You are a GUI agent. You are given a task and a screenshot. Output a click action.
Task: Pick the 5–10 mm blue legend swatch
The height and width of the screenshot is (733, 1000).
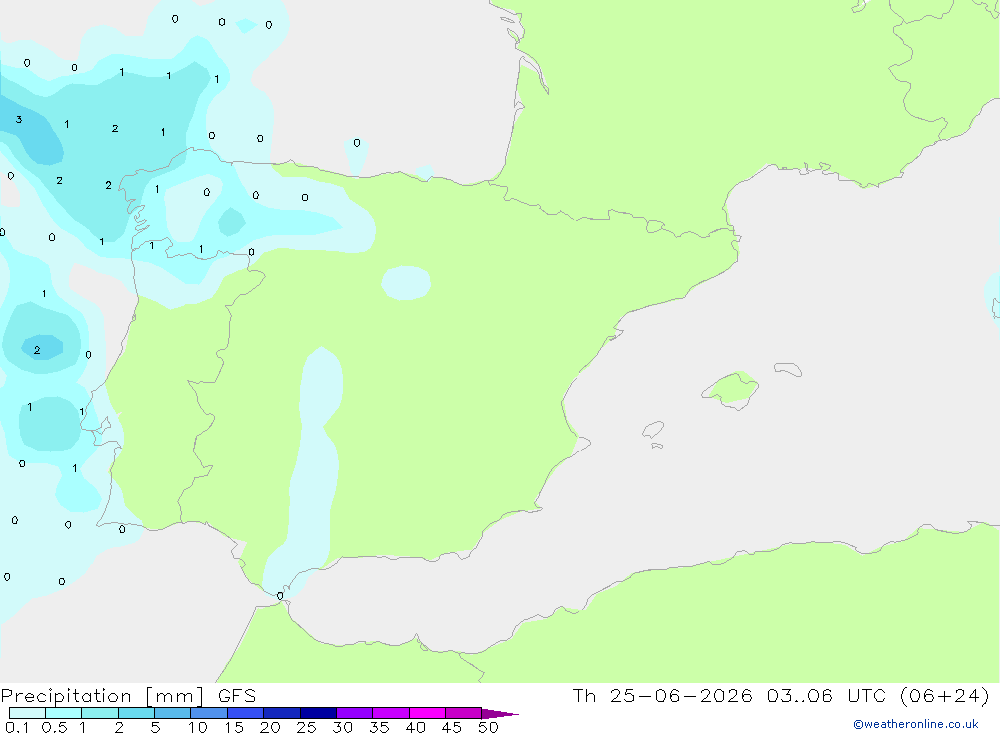173,713
